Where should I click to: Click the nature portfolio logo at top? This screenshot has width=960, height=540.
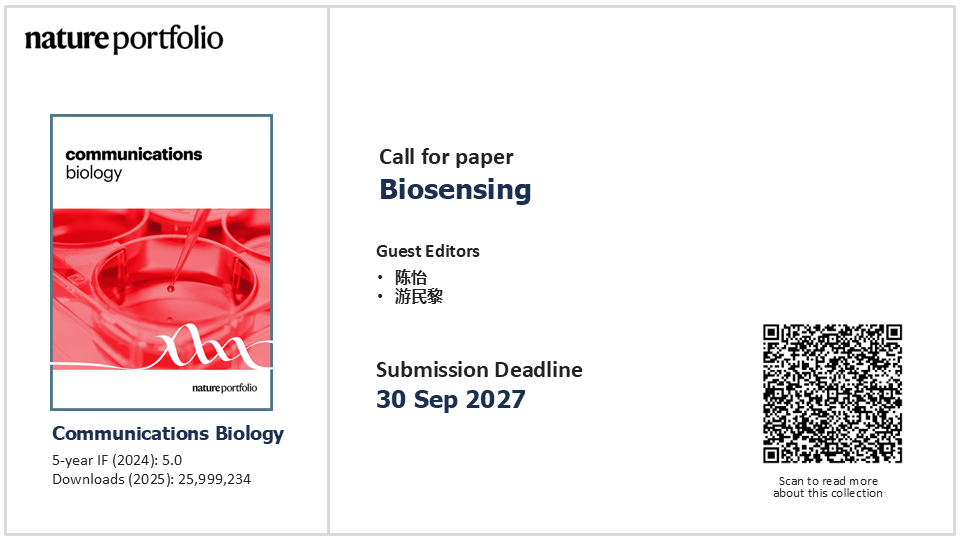point(124,39)
